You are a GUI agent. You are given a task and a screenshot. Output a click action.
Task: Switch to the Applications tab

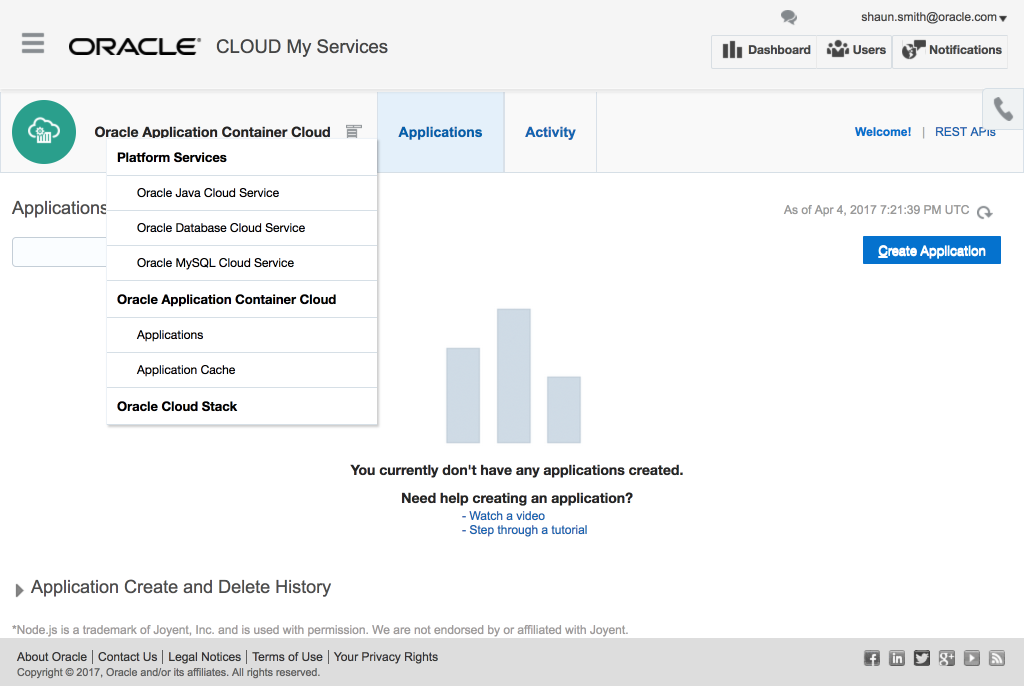click(x=440, y=132)
